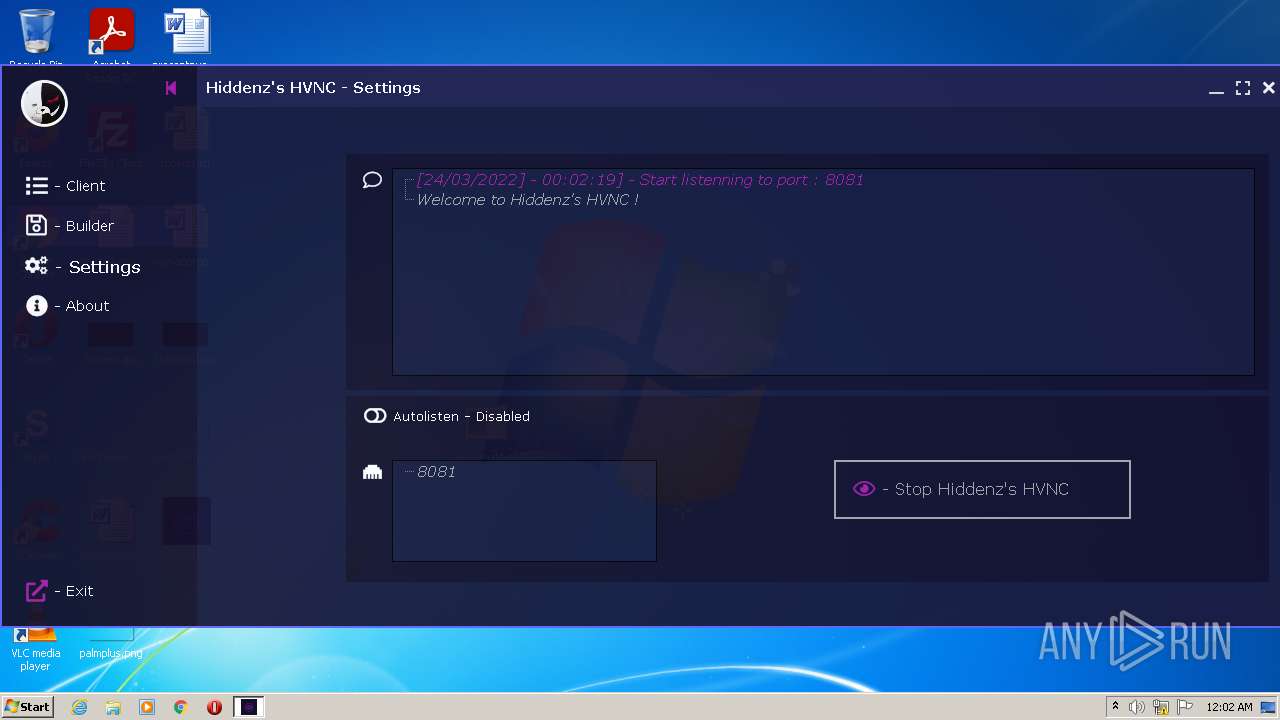Click the speech bubble log icon
Viewport: 1280px width, 720px height.
372,180
